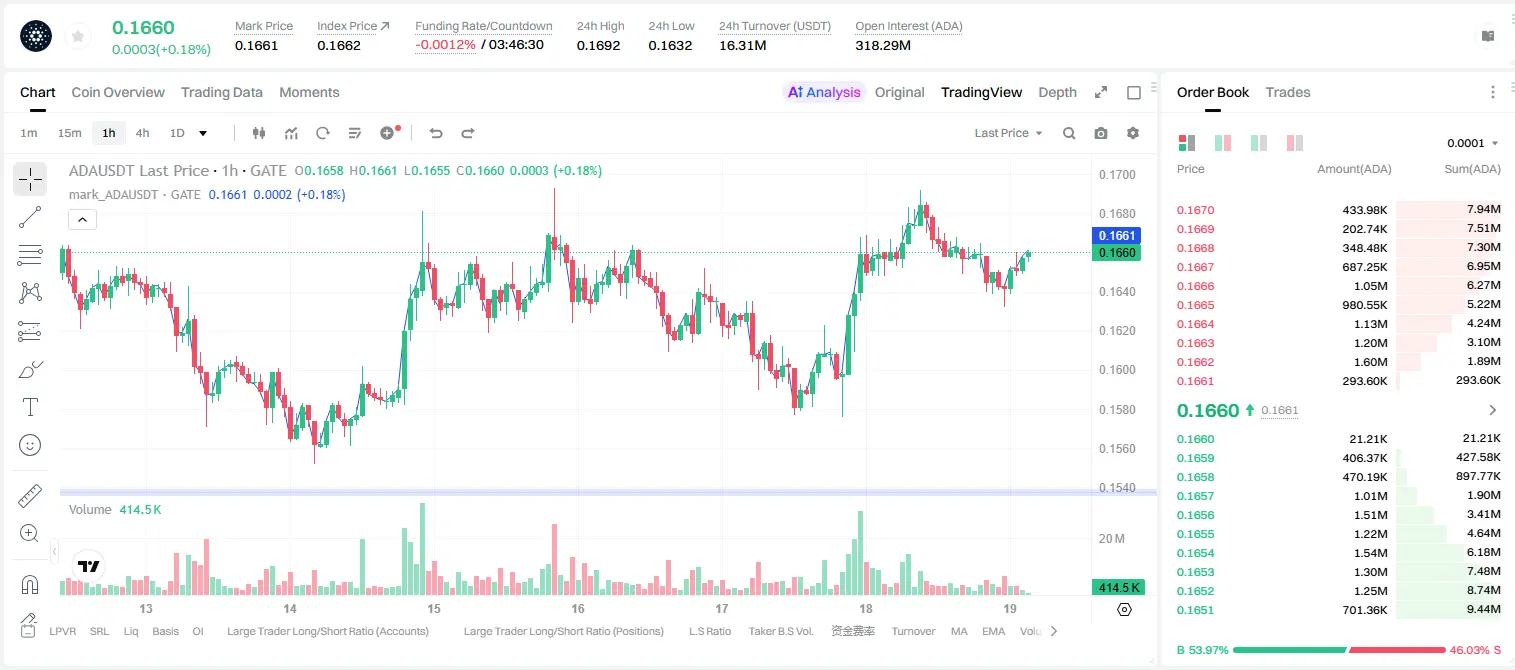The image size is (1515, 670).
Task: Open the Coin Overview tab
Action: coord(118,92)
